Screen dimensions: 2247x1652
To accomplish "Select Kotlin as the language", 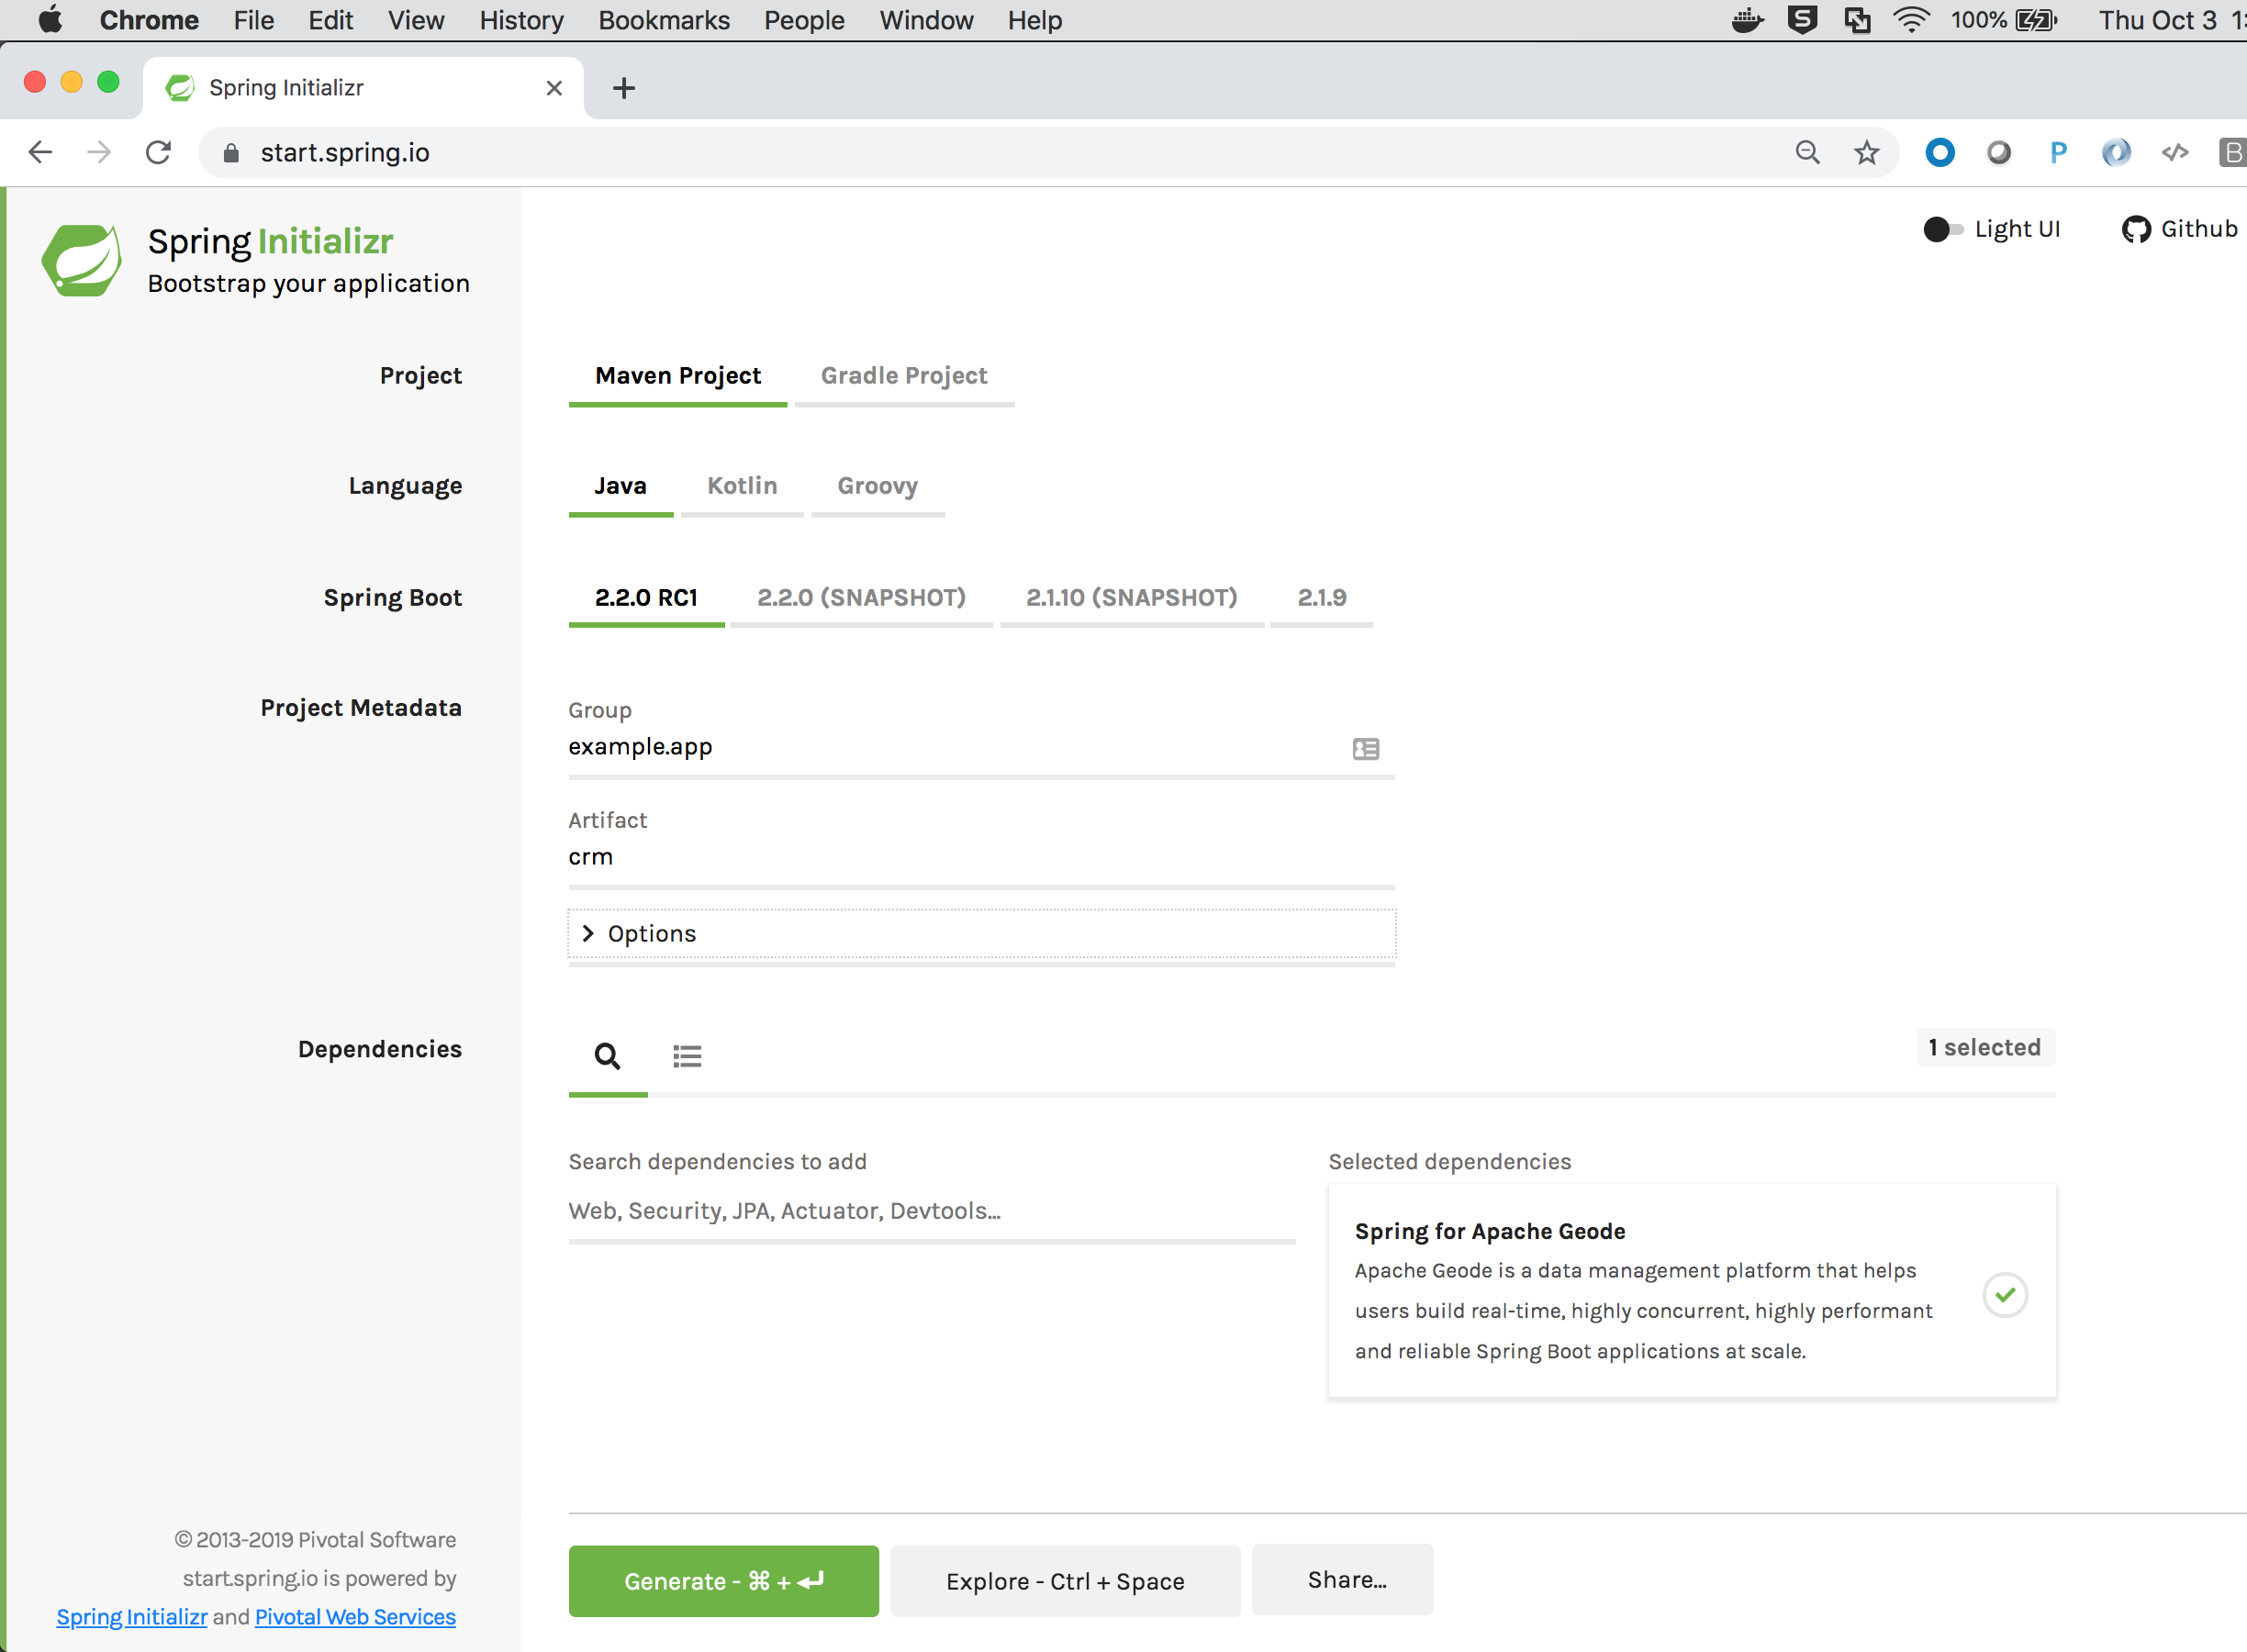I will point(742,485).
